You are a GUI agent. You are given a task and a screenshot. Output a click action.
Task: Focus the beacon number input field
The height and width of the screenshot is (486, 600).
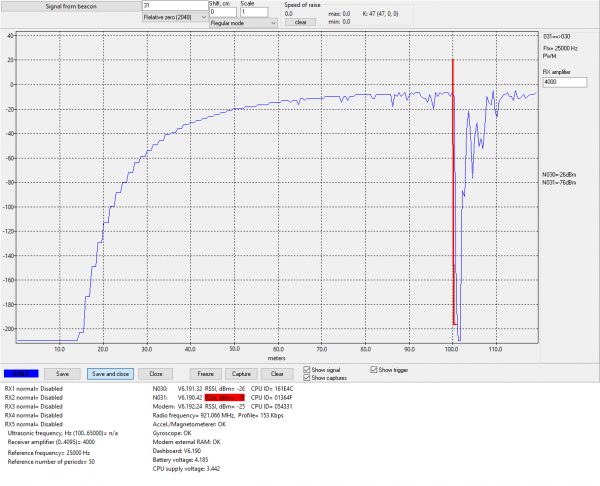coord(175,6)
